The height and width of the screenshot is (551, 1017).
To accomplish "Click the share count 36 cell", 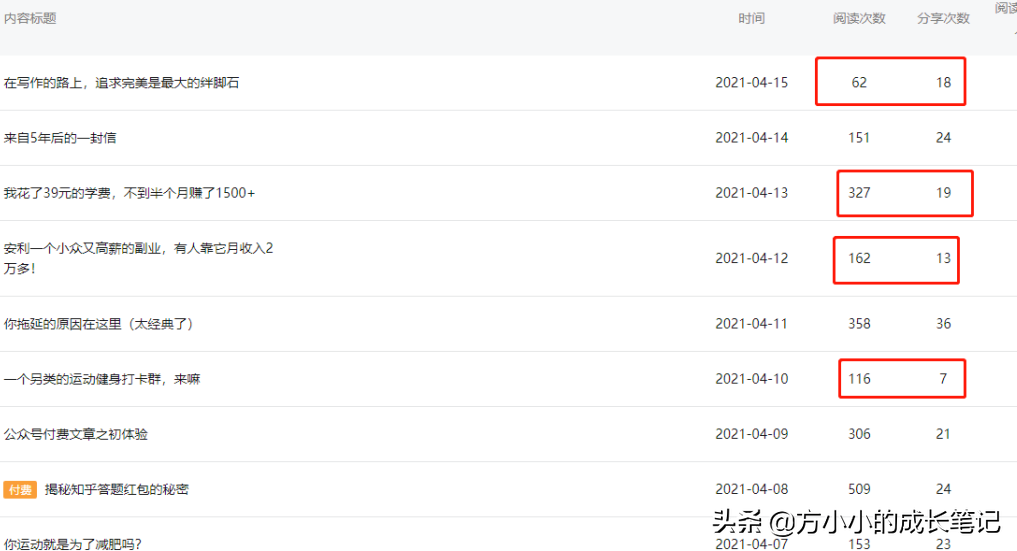I will pyautogui.click(x=943, y=324).
